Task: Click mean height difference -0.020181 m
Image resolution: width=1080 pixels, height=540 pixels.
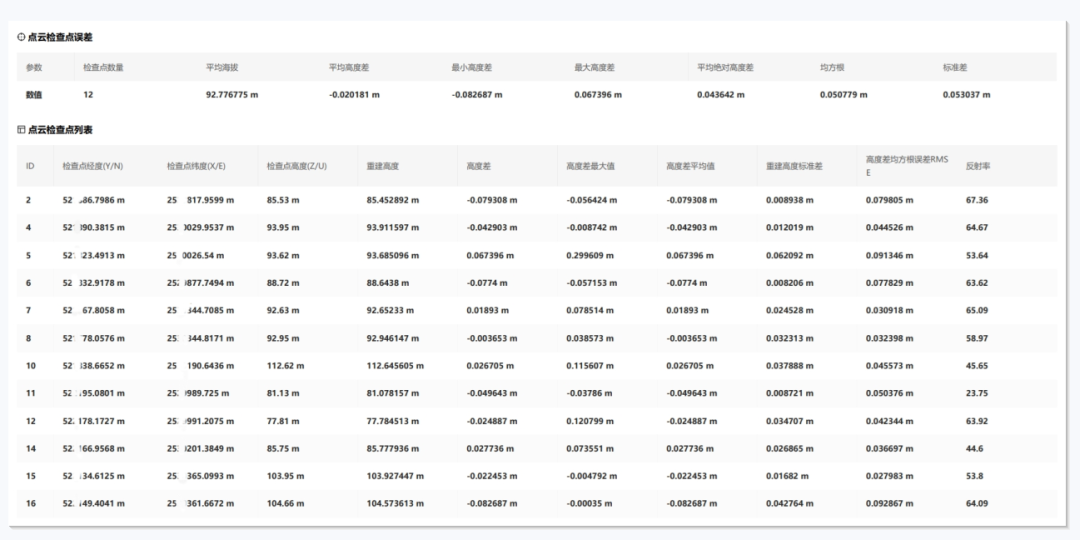Action: [354, 95]
